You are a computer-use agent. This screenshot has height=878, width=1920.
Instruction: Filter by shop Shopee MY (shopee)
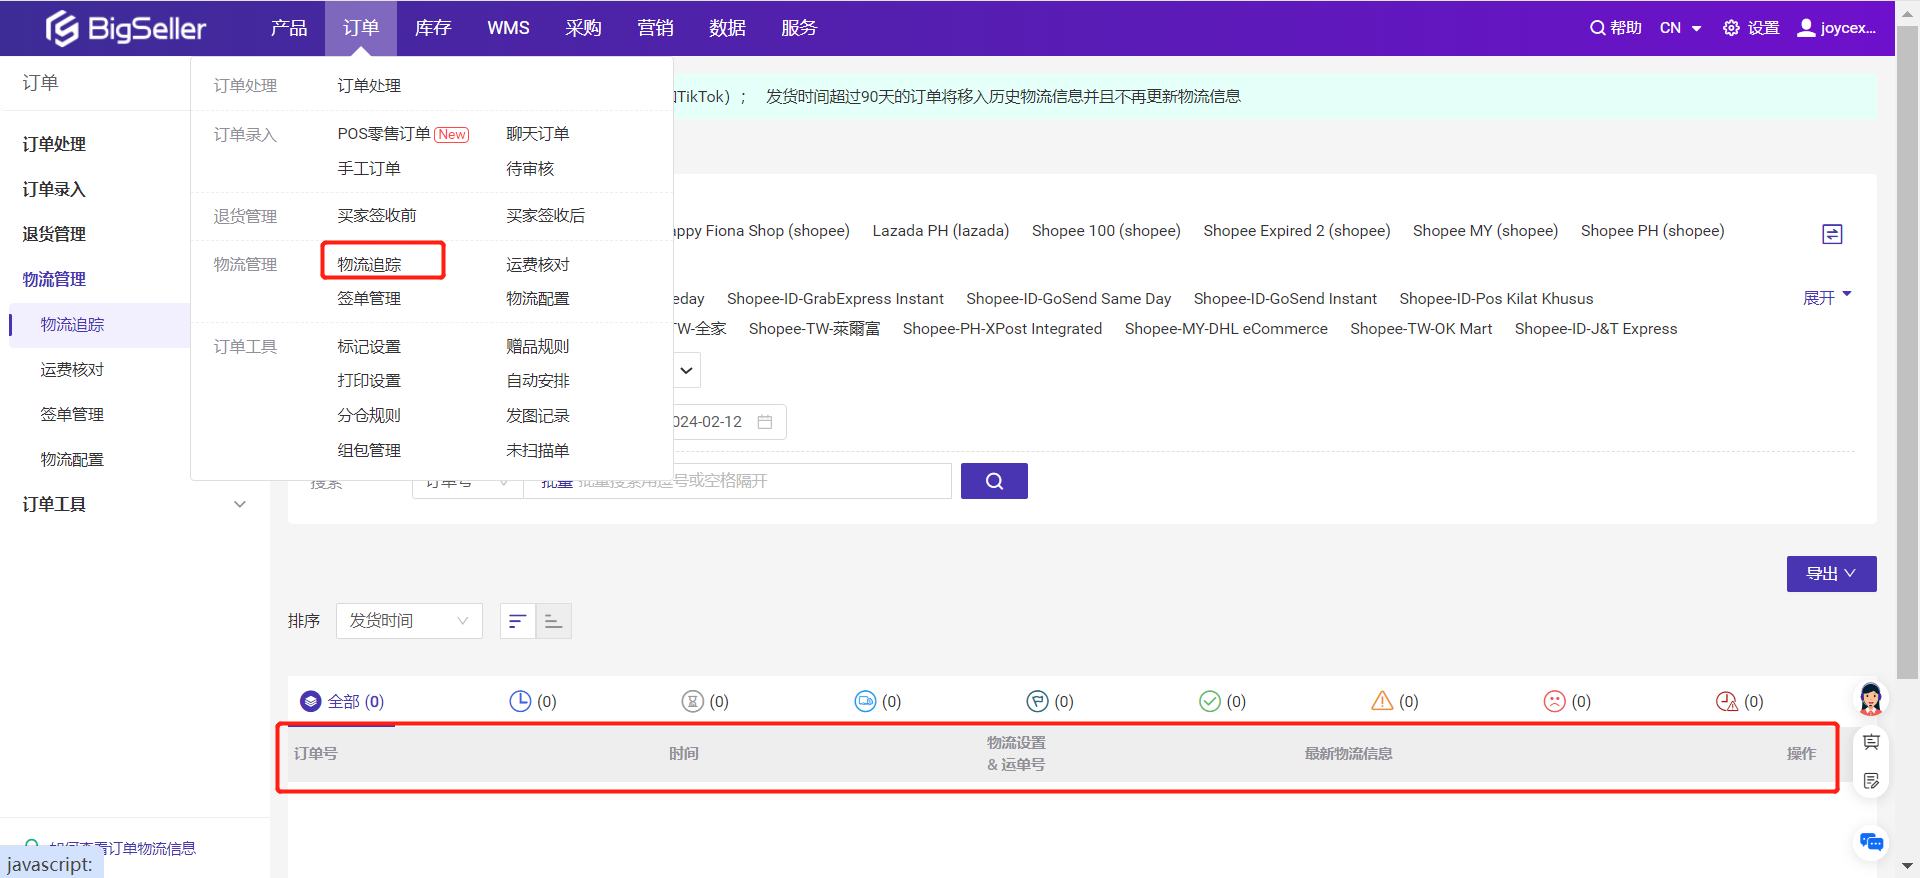pyautogui.click(x=1485, y=231)
